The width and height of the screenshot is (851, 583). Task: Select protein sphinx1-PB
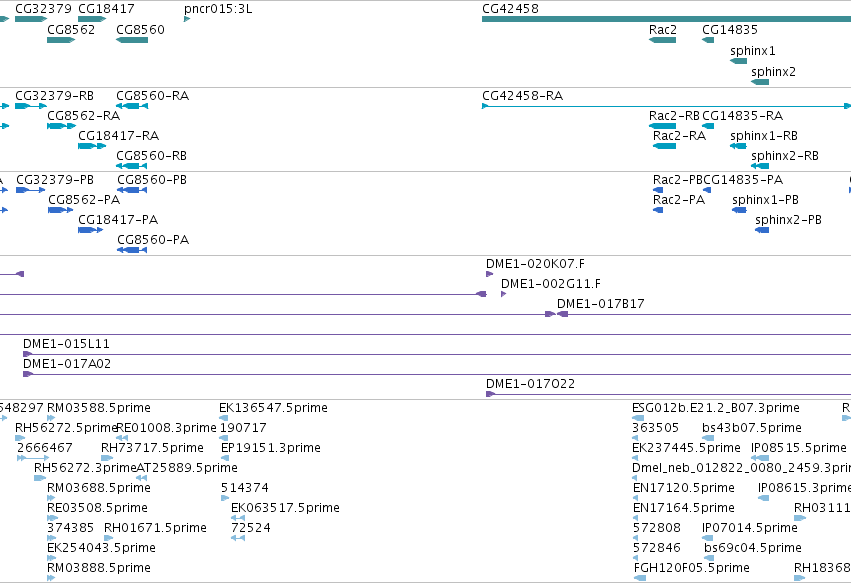coord(739,210)
